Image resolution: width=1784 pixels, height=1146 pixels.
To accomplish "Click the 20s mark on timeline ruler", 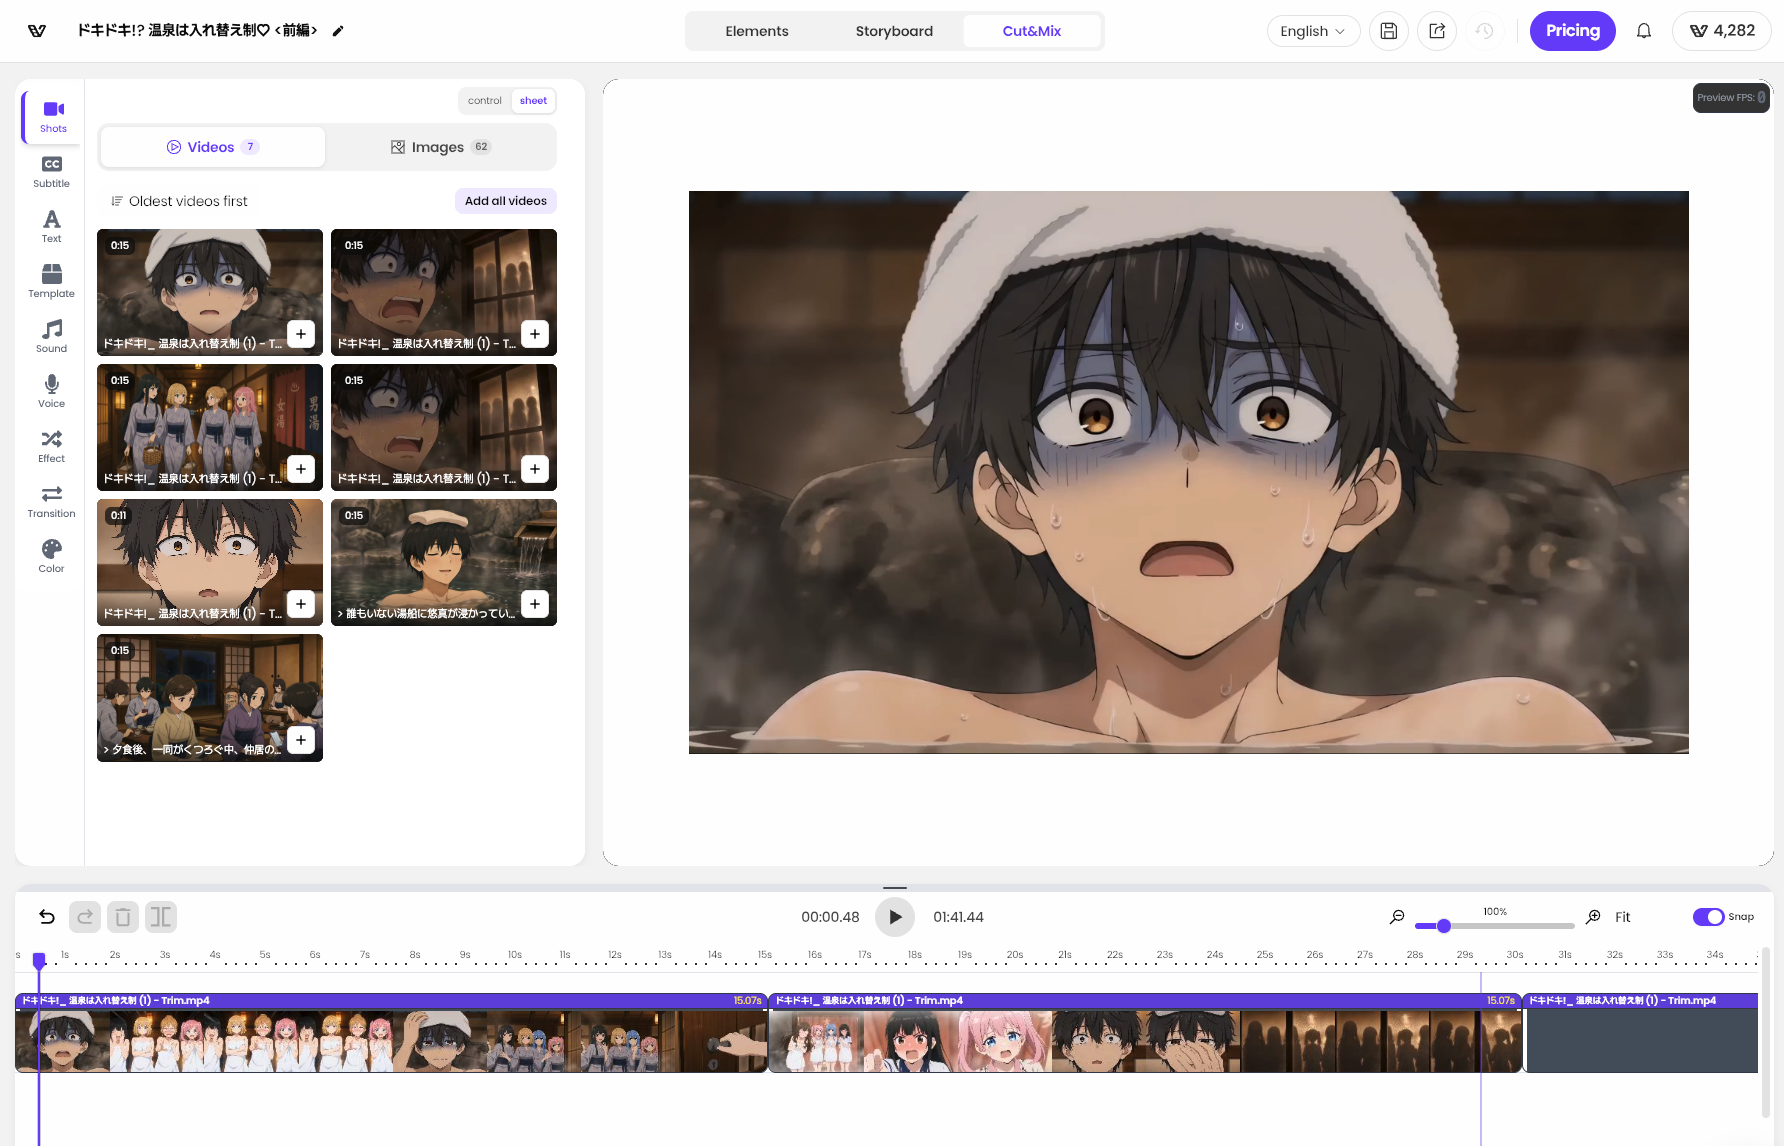I will (x=1015, y=955).
